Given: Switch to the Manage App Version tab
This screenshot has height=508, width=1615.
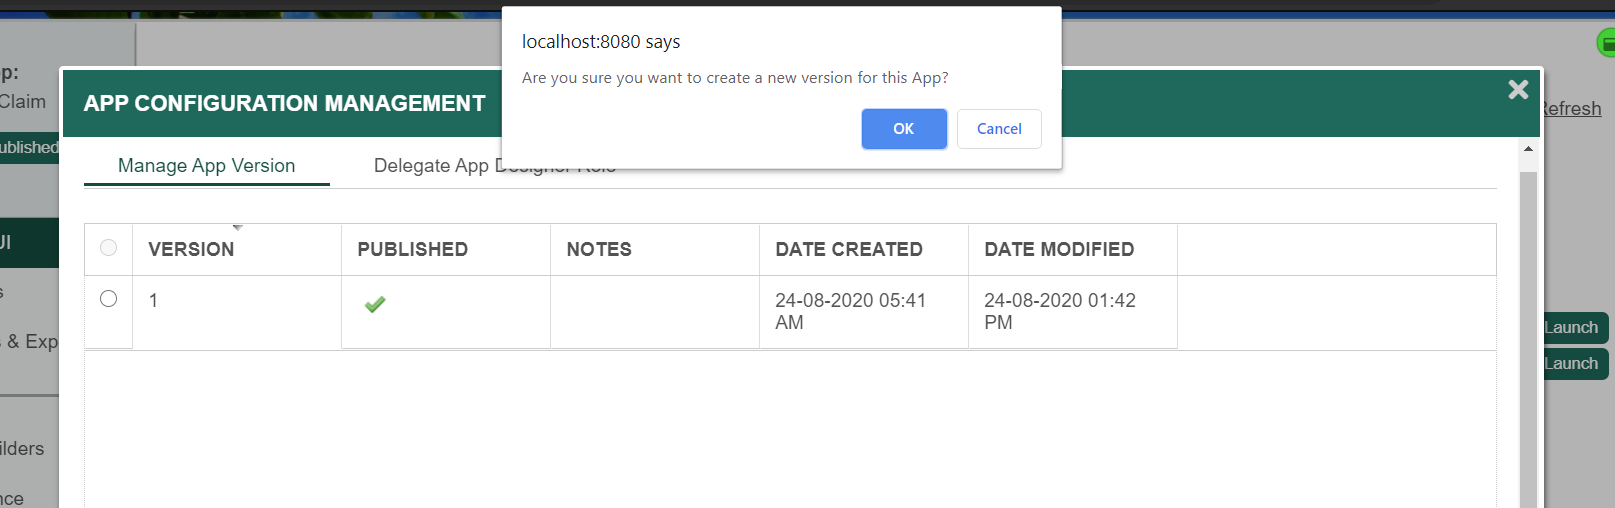Looking at the screenshot, I should pyautogui.click(x=206, y=166).
